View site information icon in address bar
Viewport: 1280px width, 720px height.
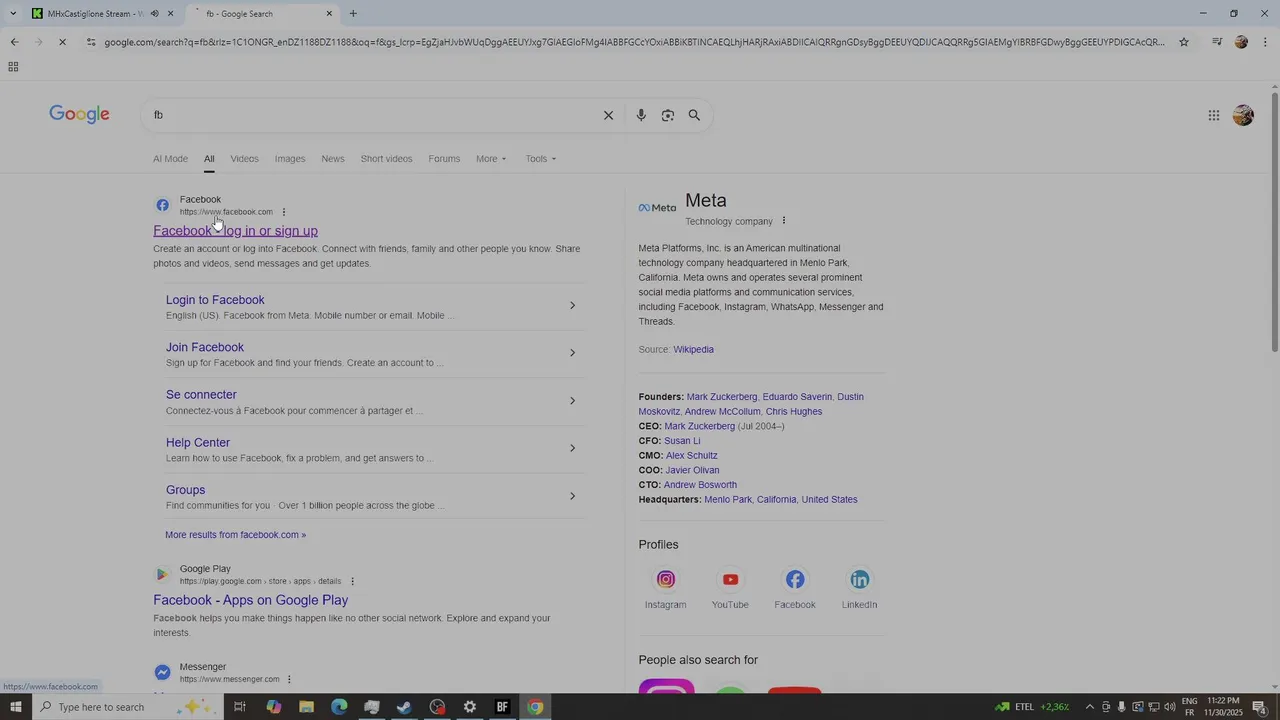[91, 42]
